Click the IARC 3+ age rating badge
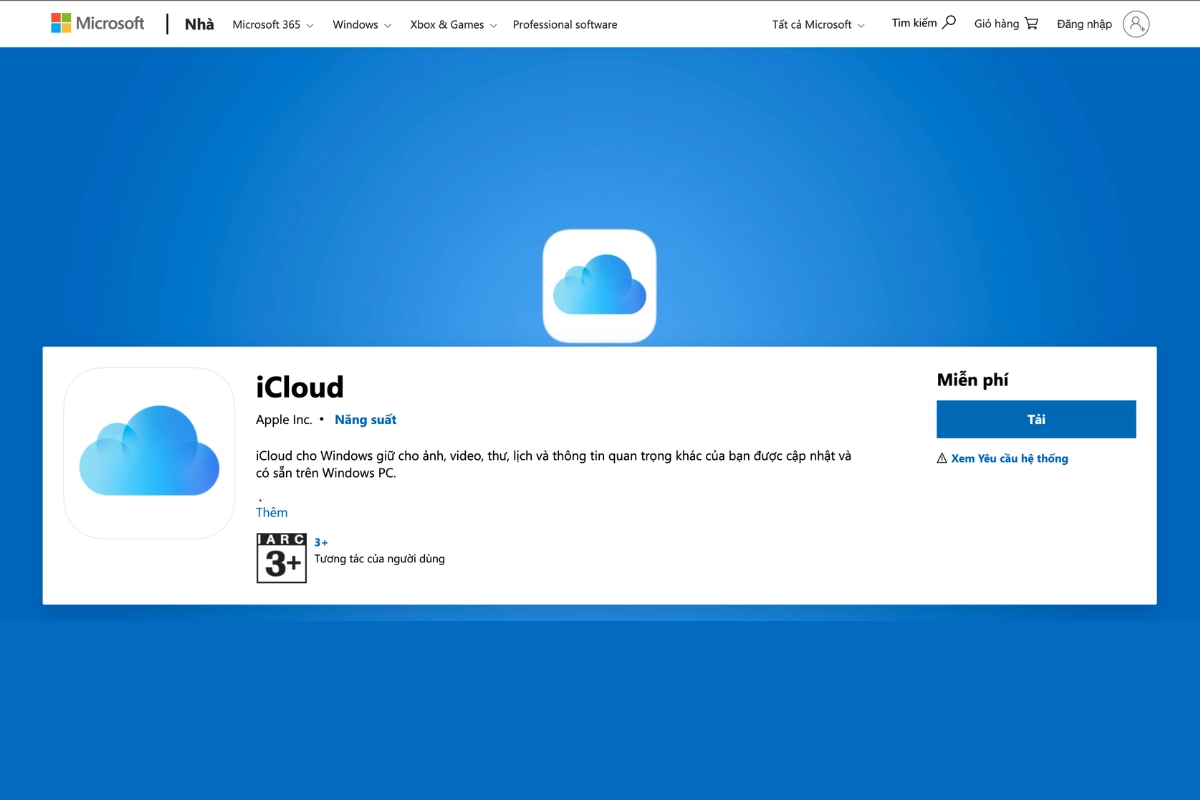This screenshot has width=1200, height=800. coord(281,558)
